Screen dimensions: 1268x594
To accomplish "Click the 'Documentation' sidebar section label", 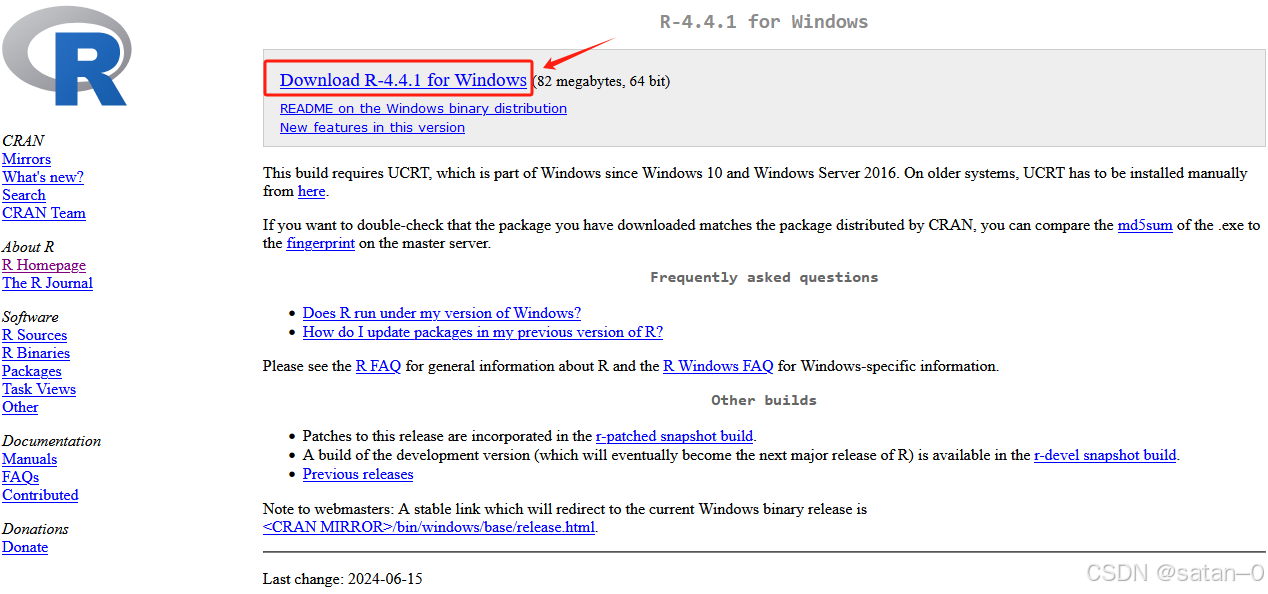I will tap(51, 441).
